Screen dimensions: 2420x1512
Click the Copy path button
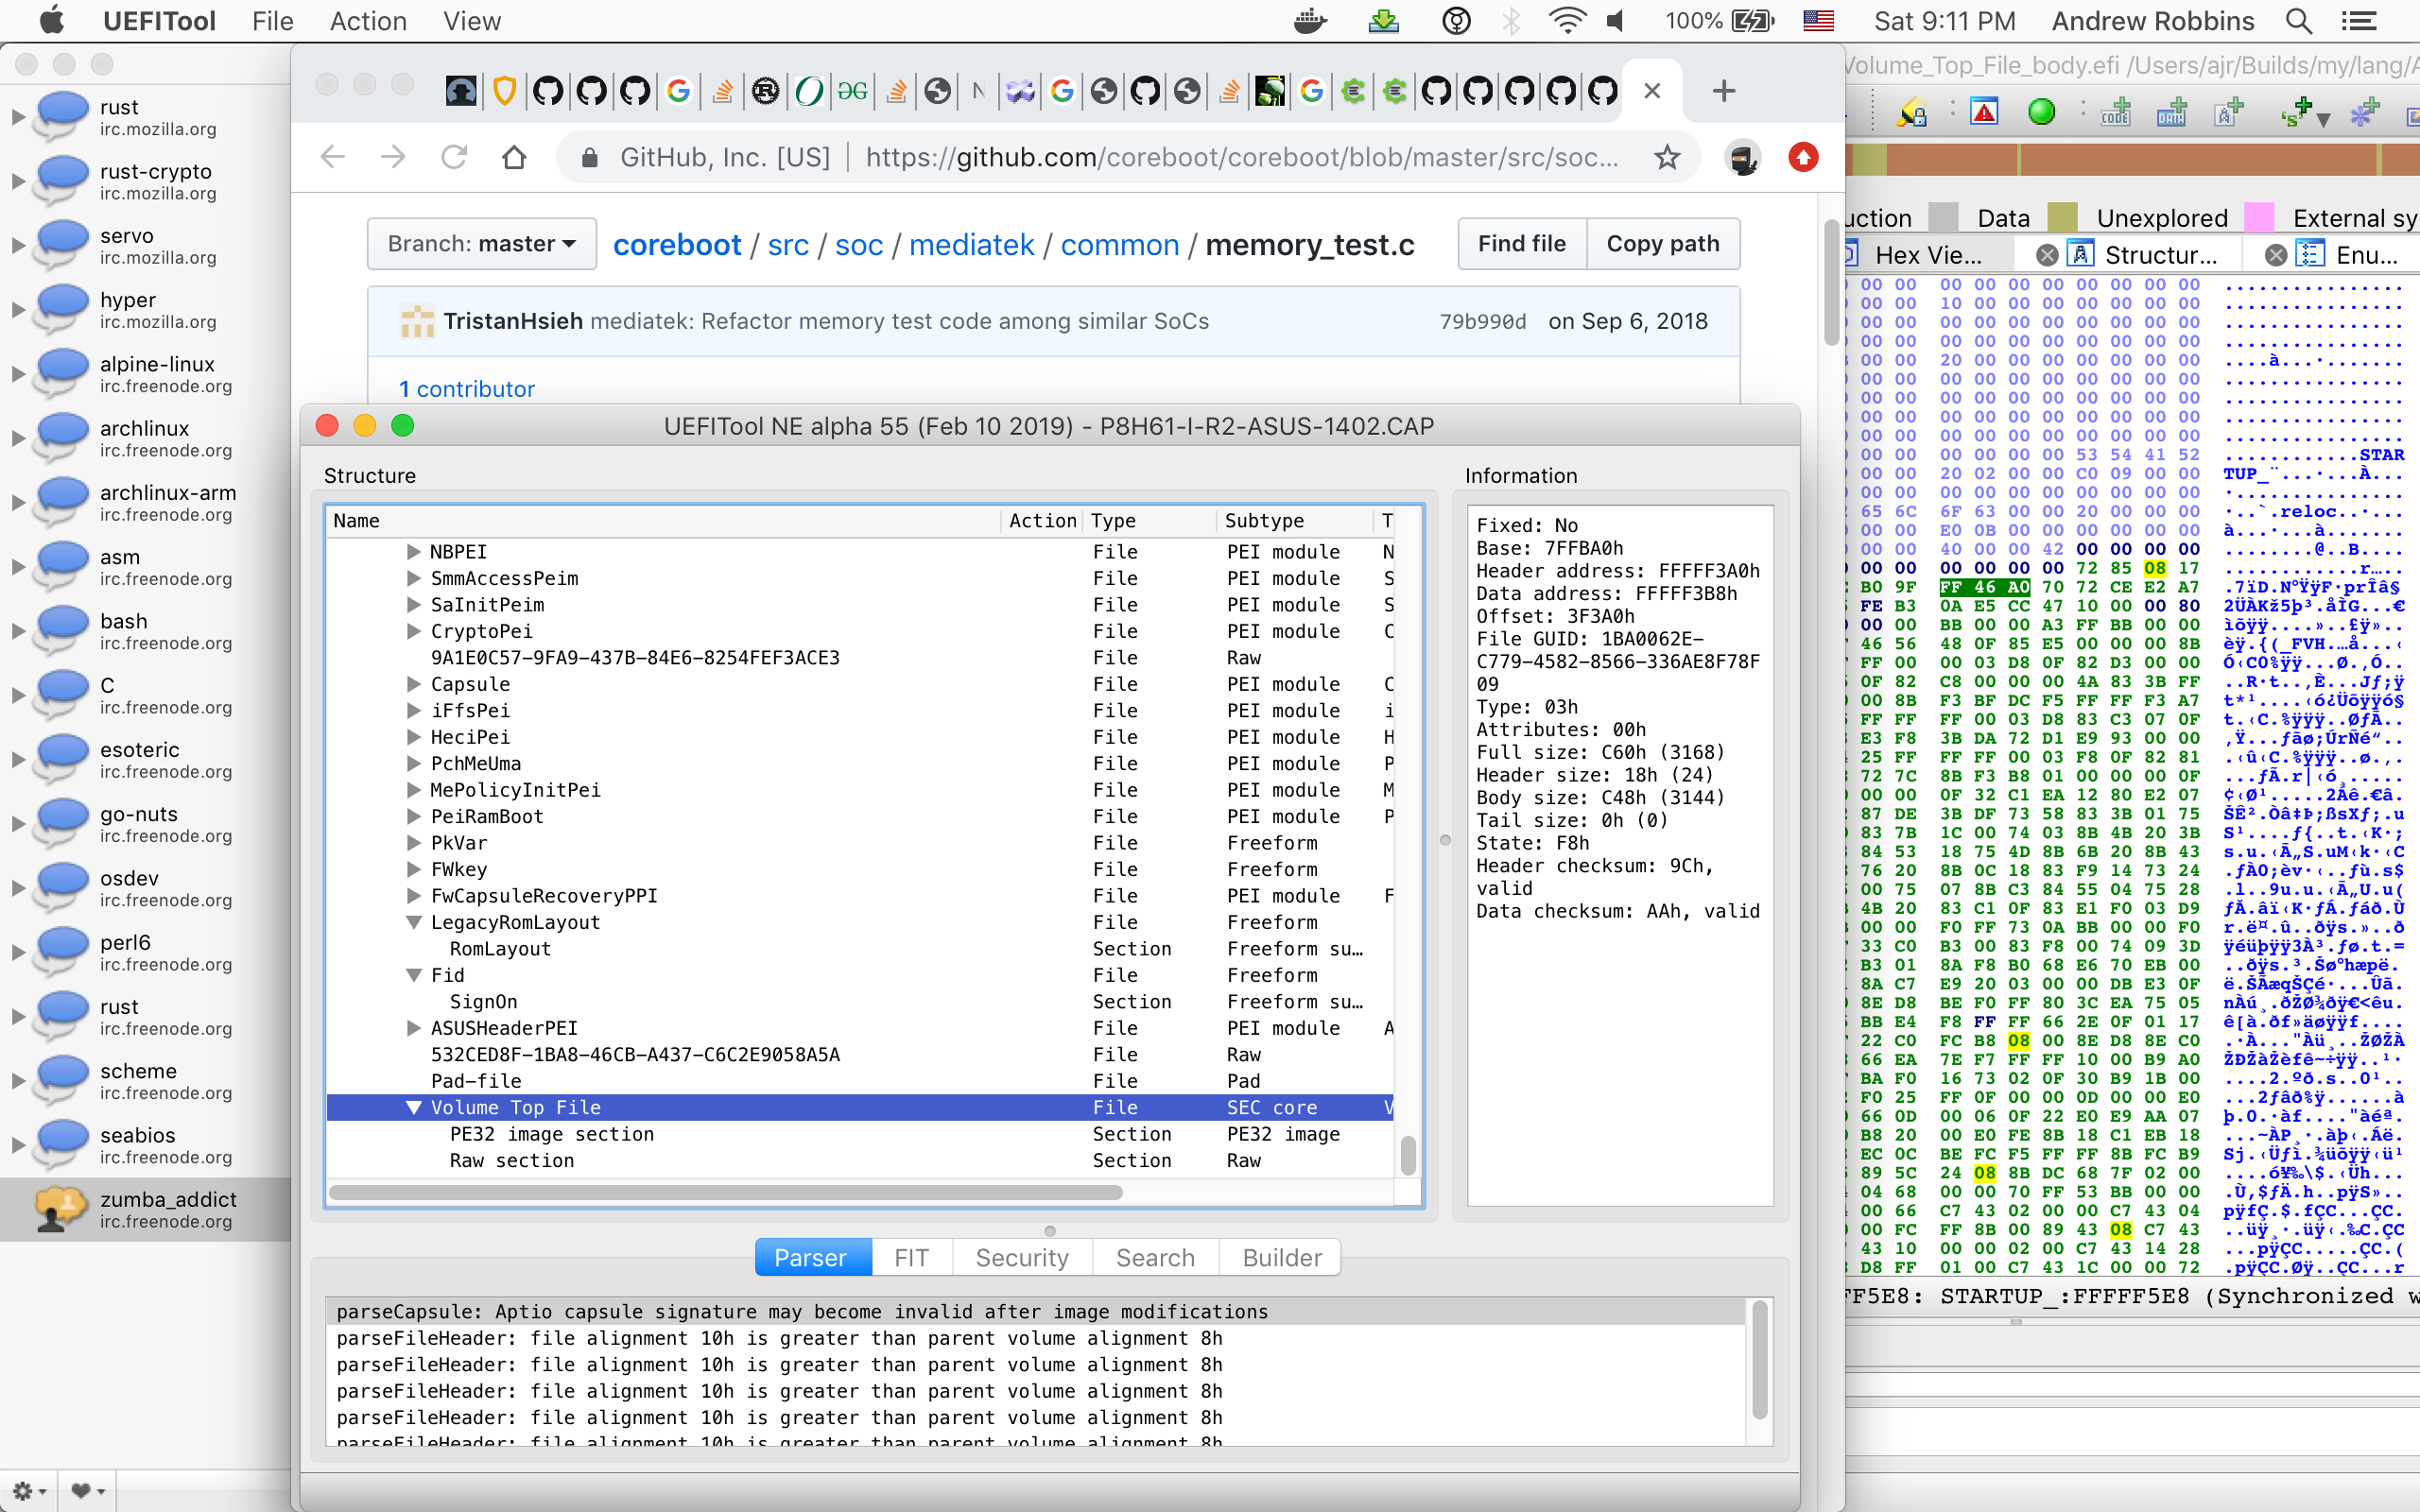(x=1663, y=244)
